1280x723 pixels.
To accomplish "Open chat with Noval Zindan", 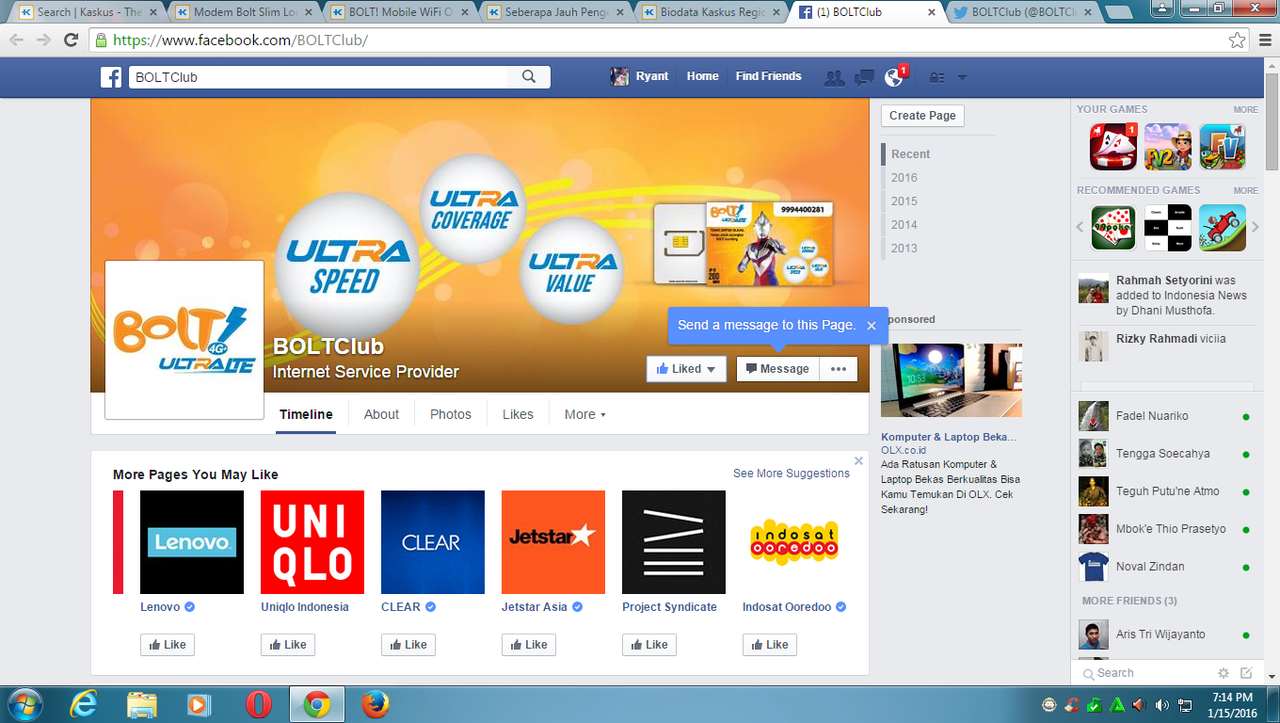I will [1165, 567].
